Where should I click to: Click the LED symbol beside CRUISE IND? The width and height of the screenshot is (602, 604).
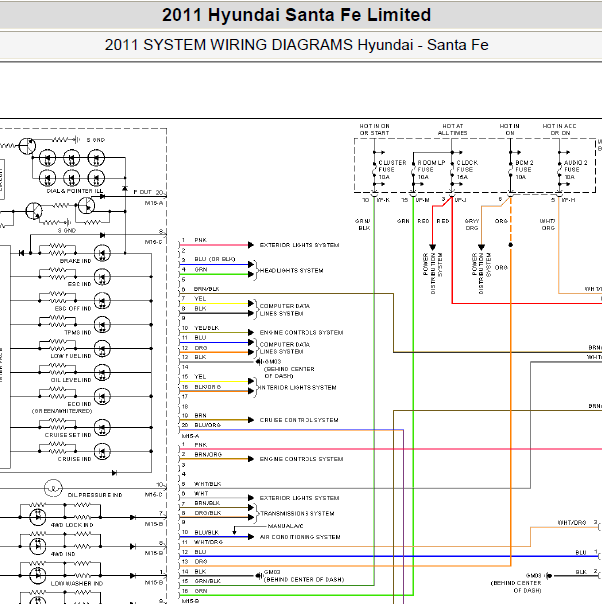pos(102,451)
